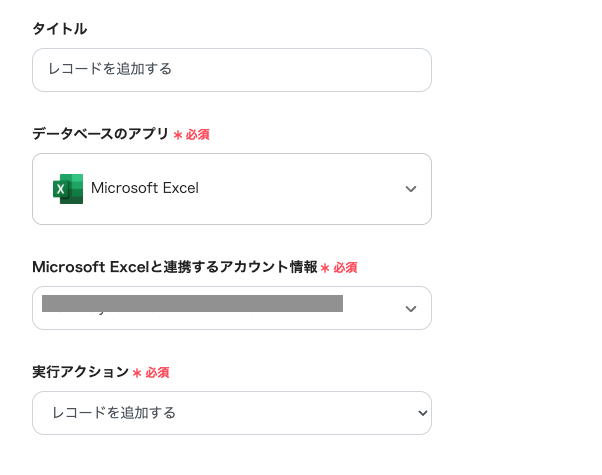Click the red asterisk next to アカウント情報

(325, 268)
